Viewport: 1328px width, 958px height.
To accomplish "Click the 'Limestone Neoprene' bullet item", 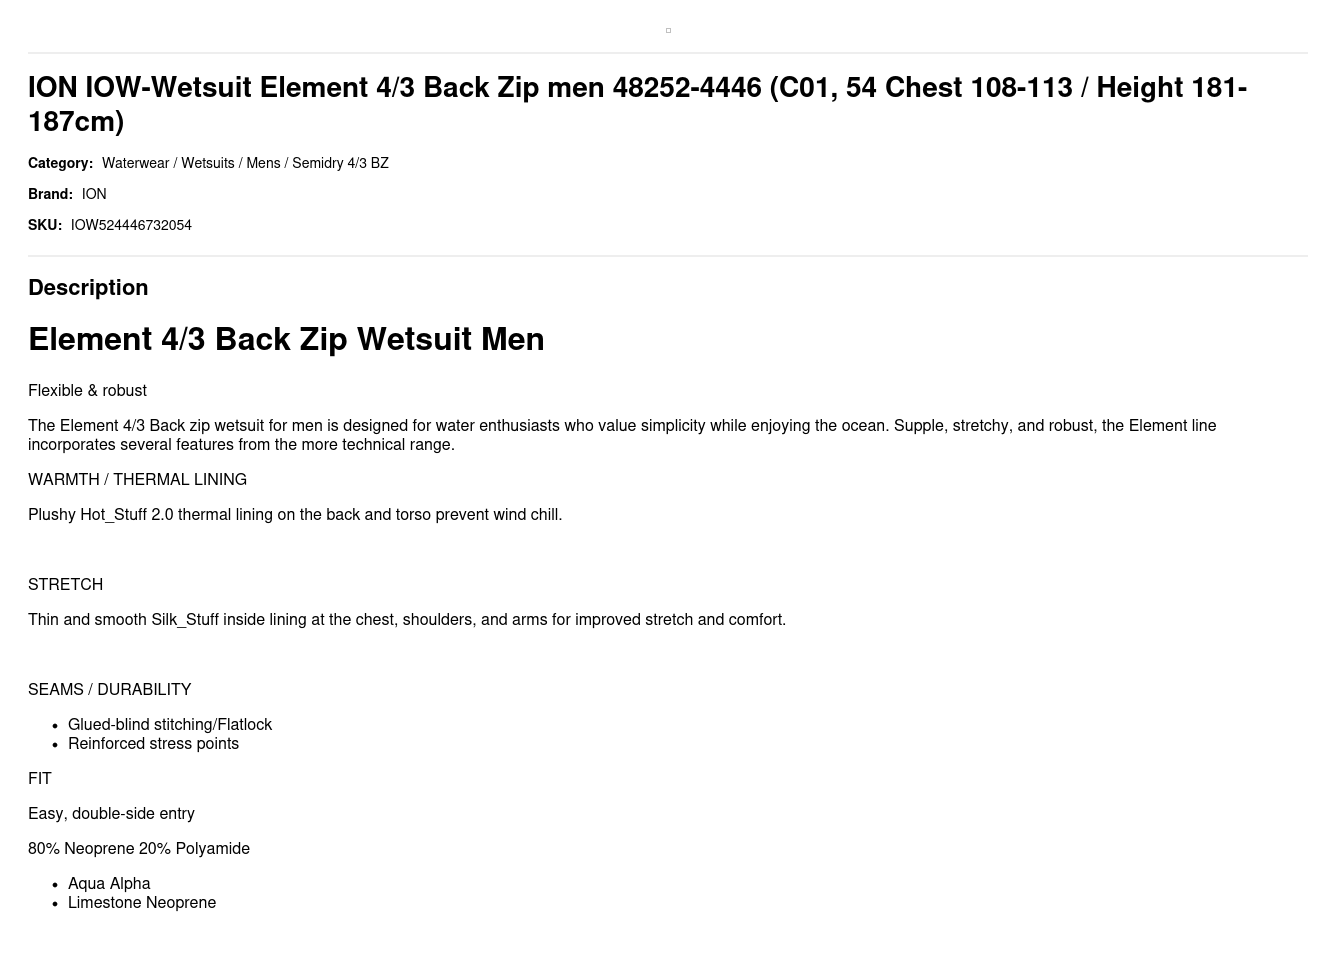I will pyautogui.click(x=142, y=903).
